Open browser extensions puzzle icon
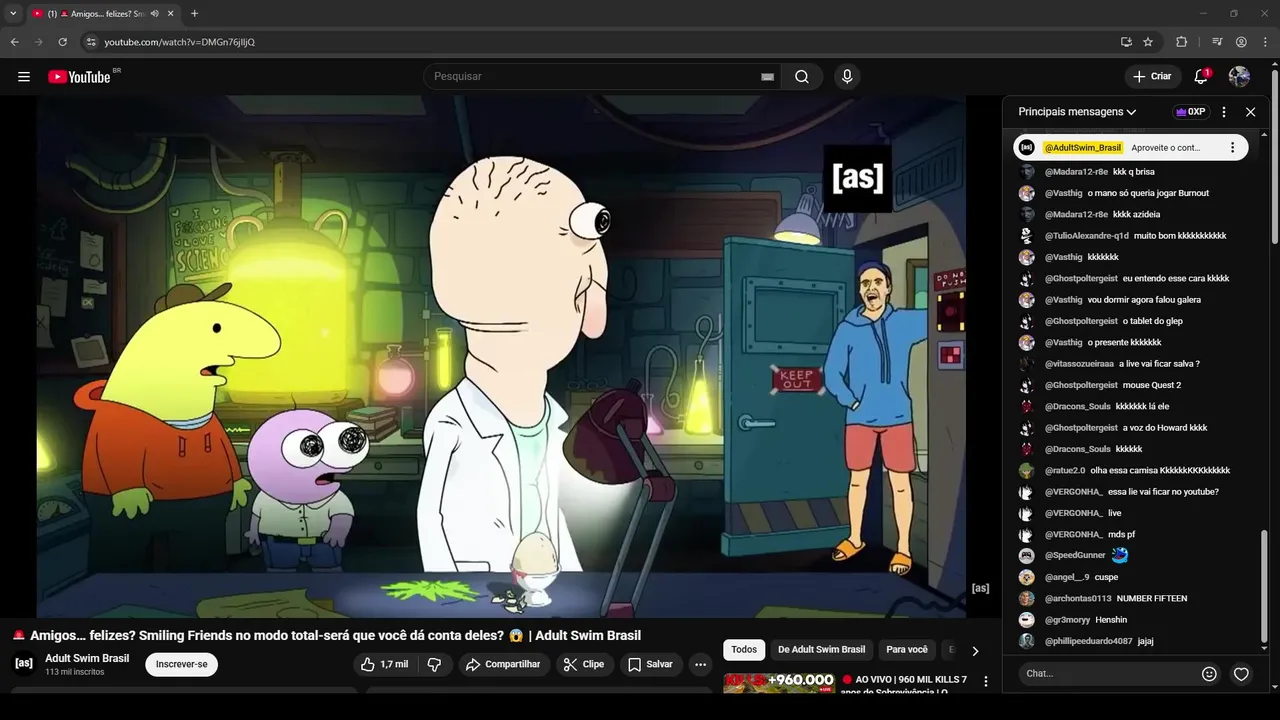 pos(1182,42)
